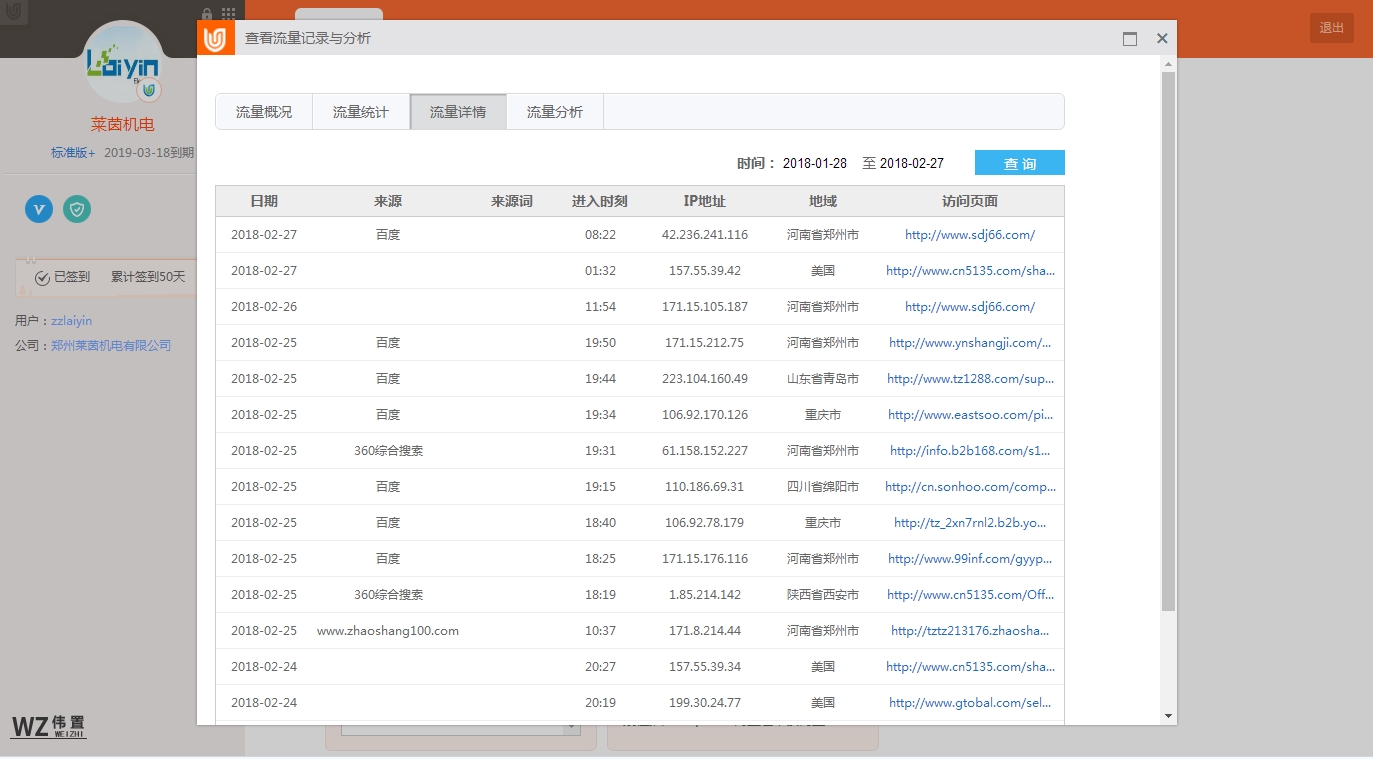Screen dimensions: 1373x759
Task: Click the scrollbar down arrow in dialog
Action: [x=1168, y=716]
